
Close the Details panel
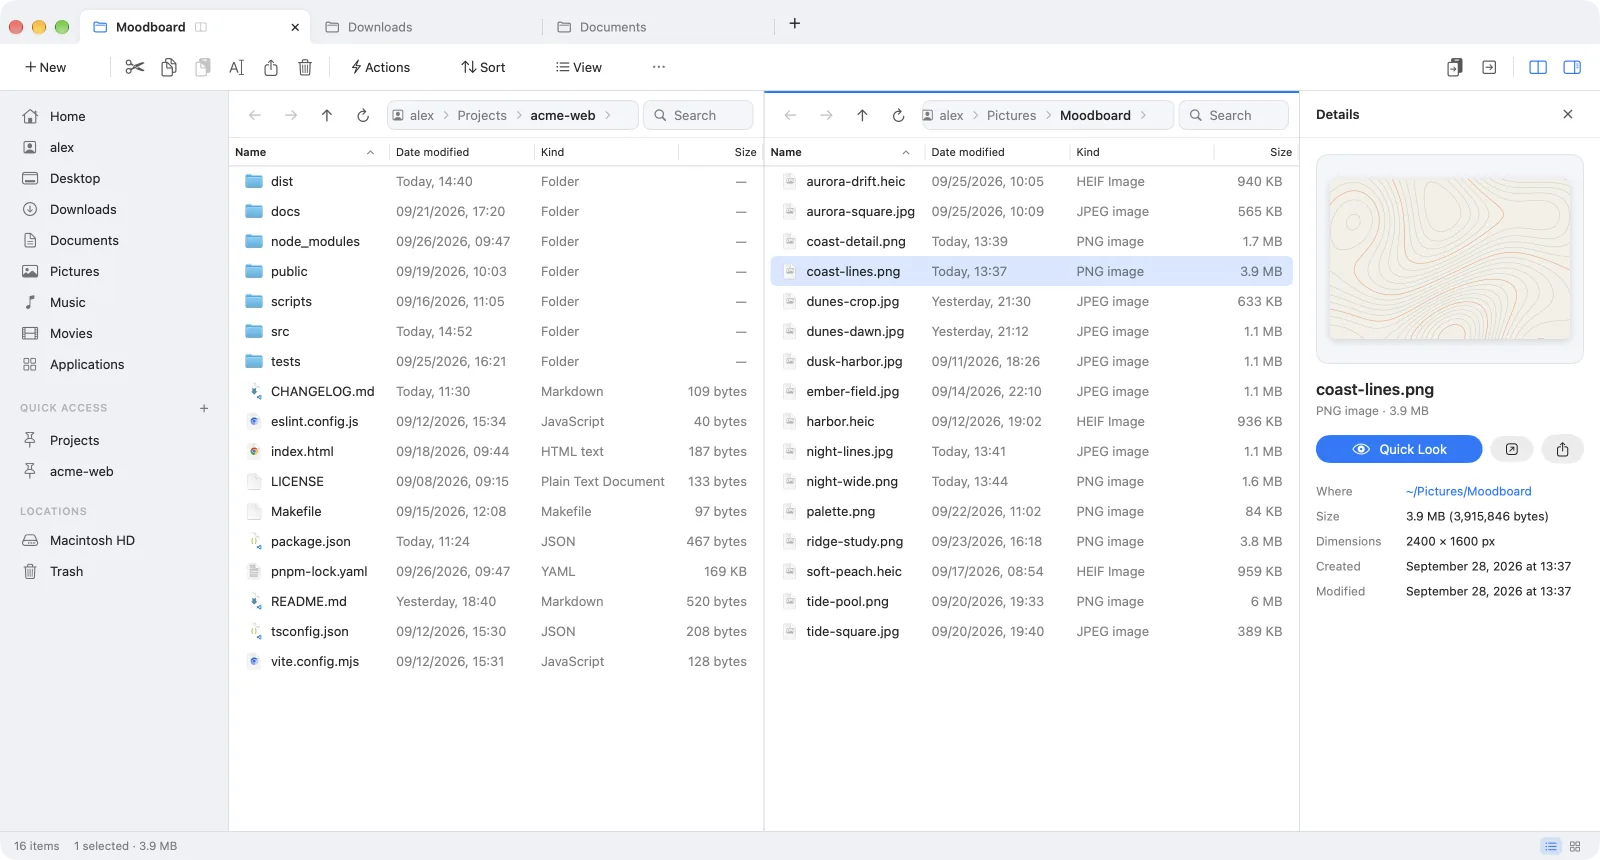click(x=1568, y=114)
